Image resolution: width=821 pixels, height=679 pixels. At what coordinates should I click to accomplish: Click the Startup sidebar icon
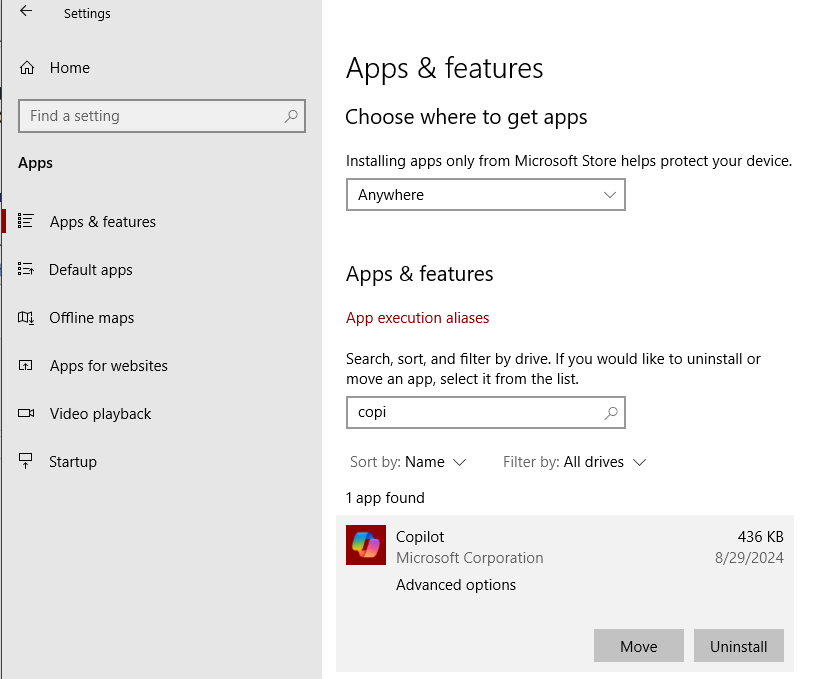tap(26, 461)
